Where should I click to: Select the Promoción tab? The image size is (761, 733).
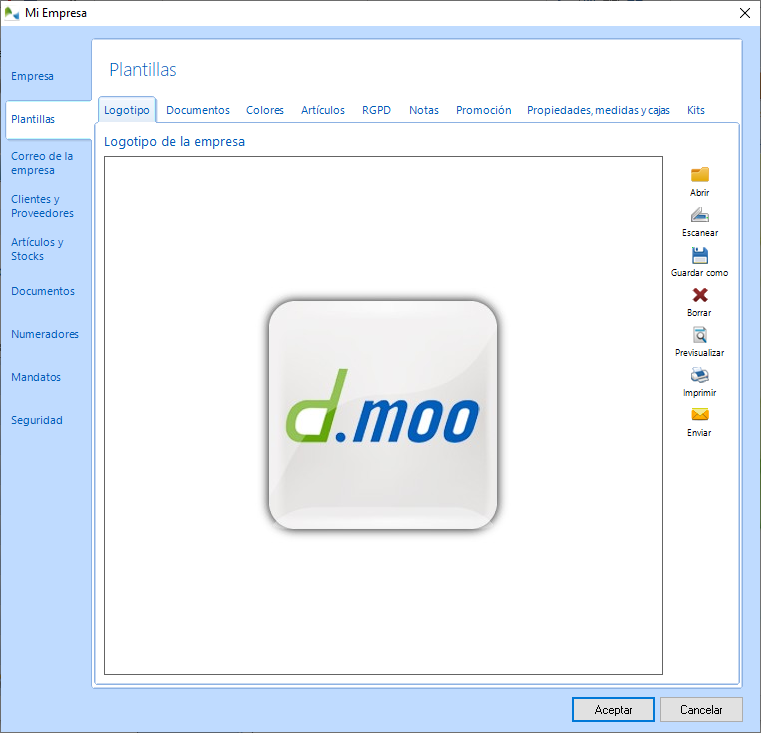(483, 110)
